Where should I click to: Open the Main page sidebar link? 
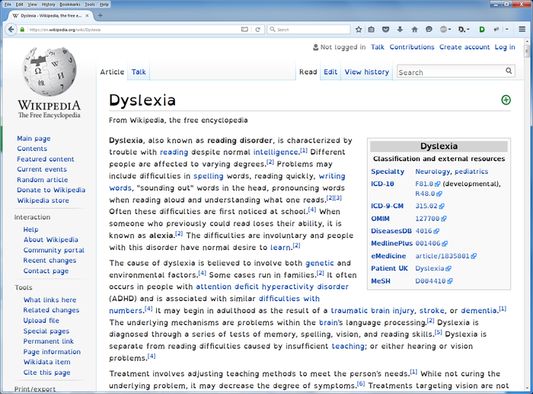tap(34, 139)
